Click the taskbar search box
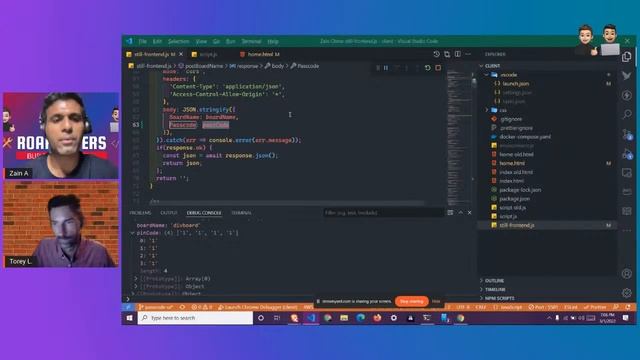The width and height of the screenshot is (640, 360). pos(196,318)
